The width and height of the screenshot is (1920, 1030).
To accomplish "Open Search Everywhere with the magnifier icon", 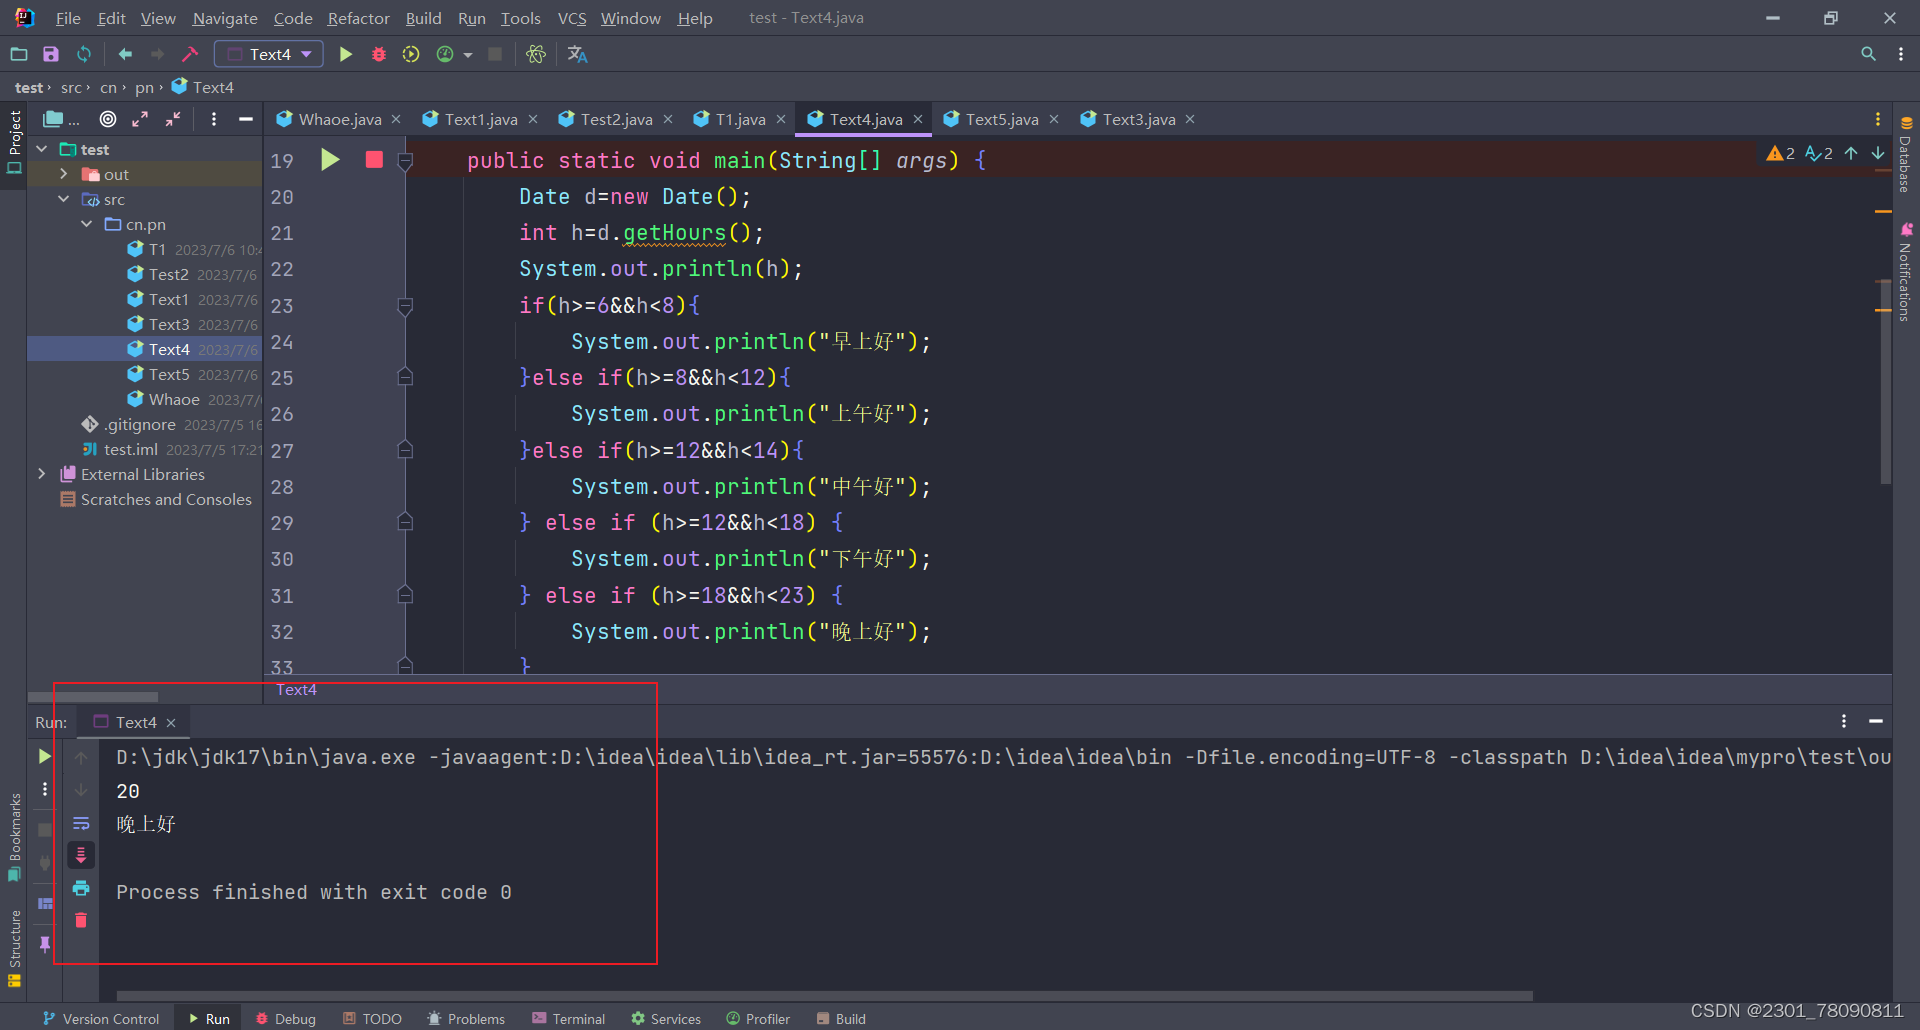I will pos(1868,54).
